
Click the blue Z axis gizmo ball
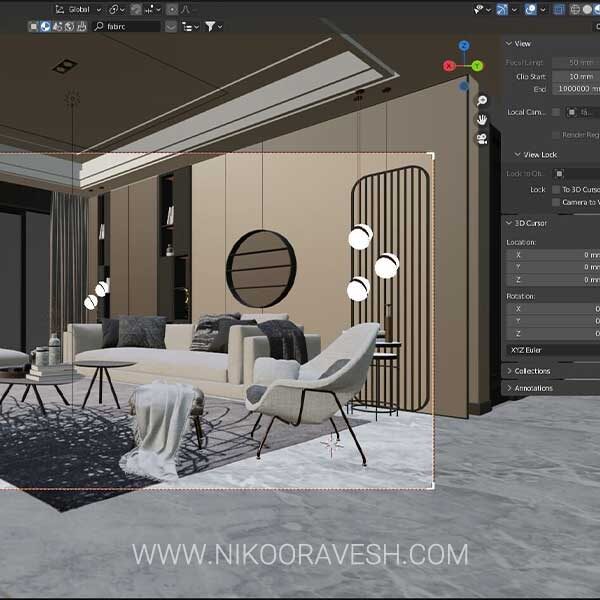tap(464, 46)
